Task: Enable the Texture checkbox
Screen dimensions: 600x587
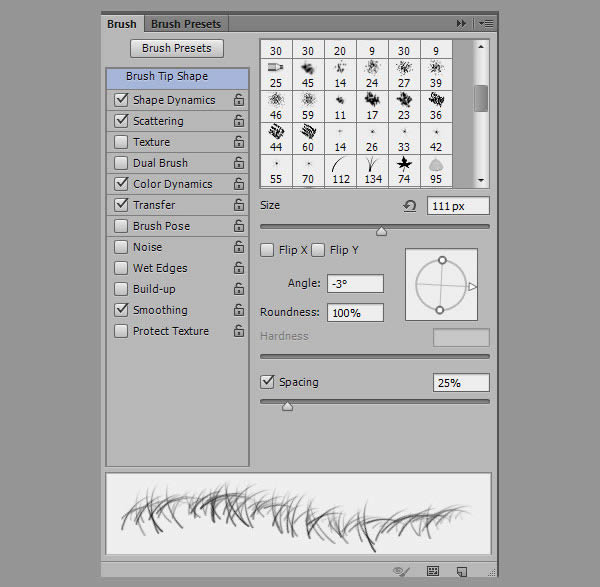Action: 121,142
